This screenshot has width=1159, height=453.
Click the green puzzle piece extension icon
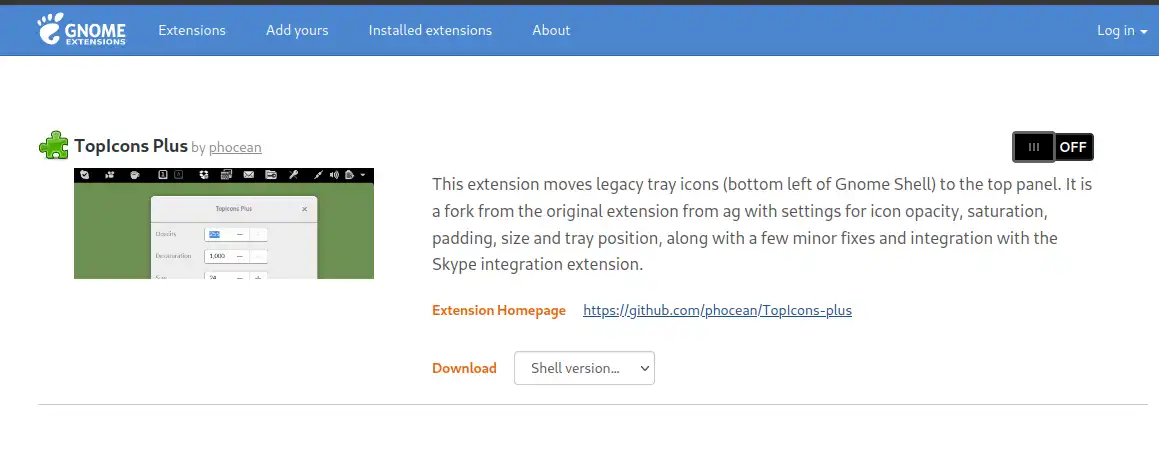point(53,146)
